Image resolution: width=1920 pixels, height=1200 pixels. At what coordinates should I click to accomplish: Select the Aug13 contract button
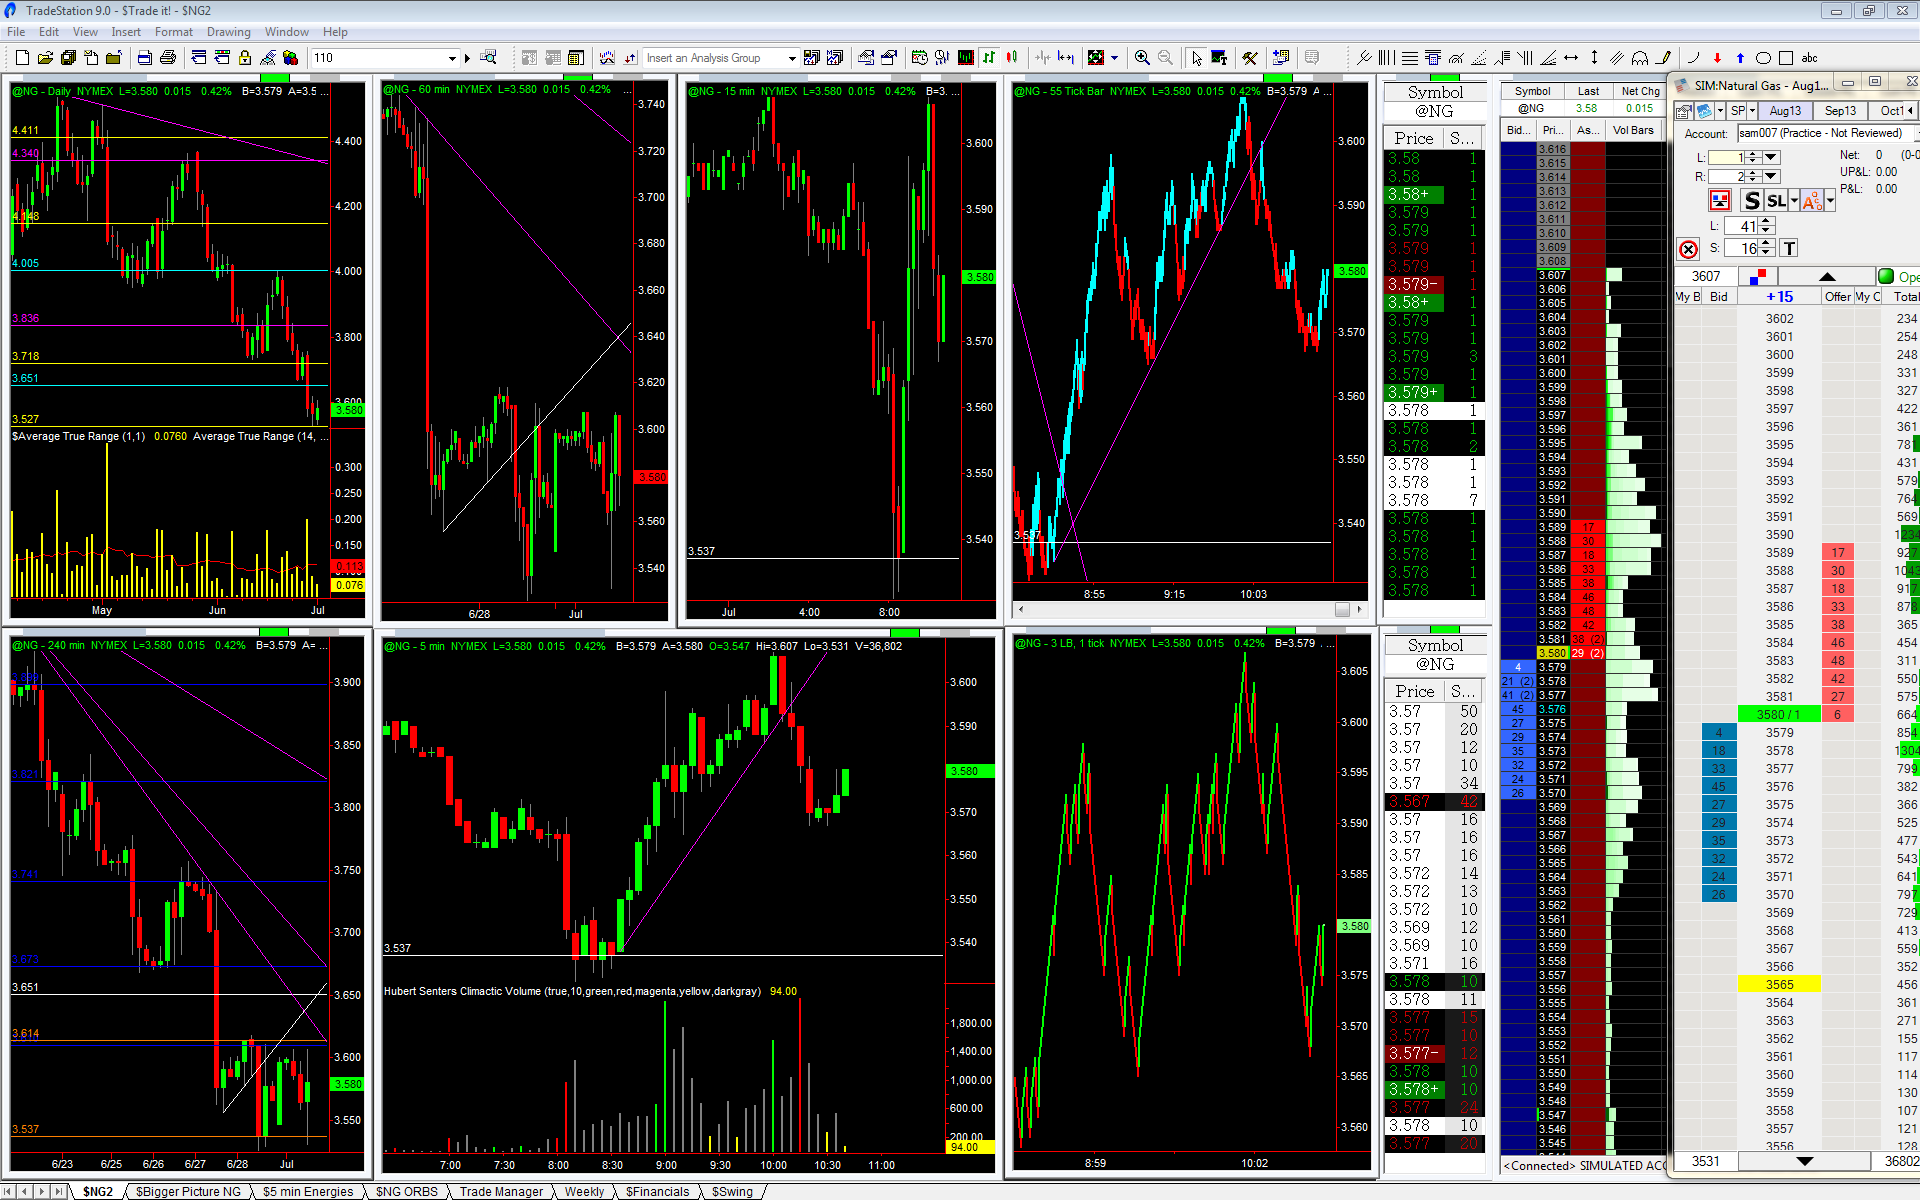click(1785, 111)
